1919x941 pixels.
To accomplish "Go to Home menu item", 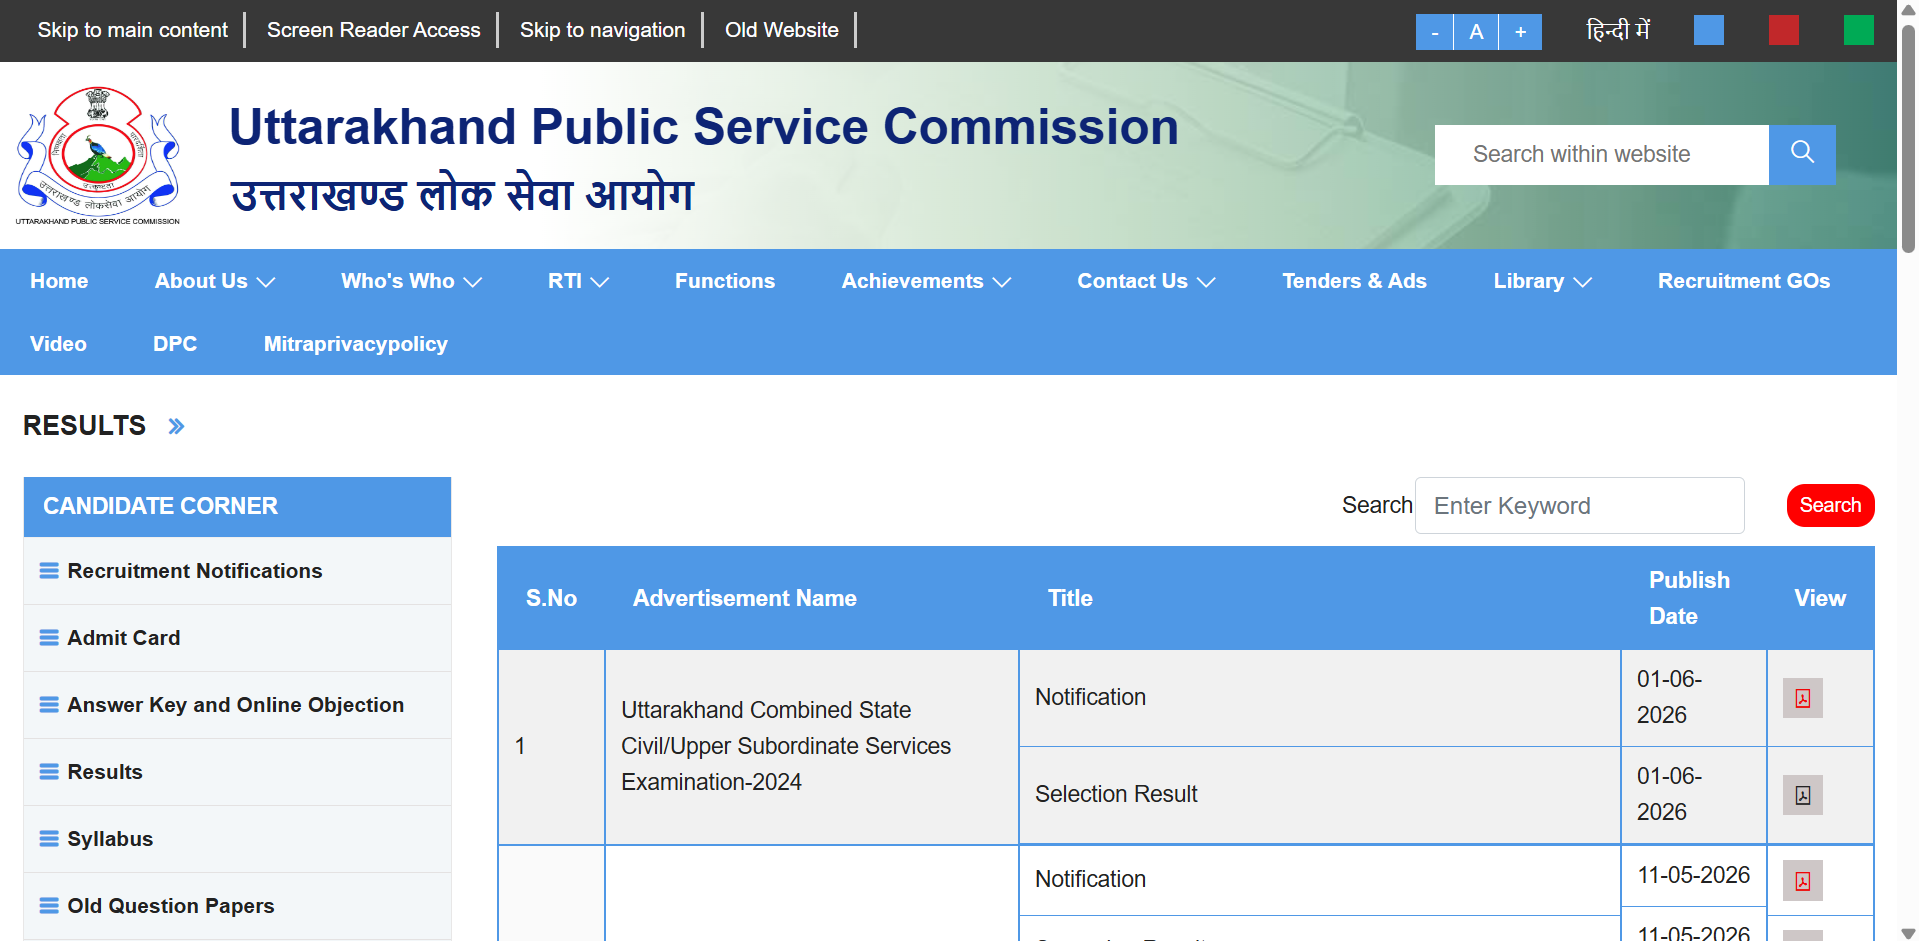I will click(x=59, y=281).
